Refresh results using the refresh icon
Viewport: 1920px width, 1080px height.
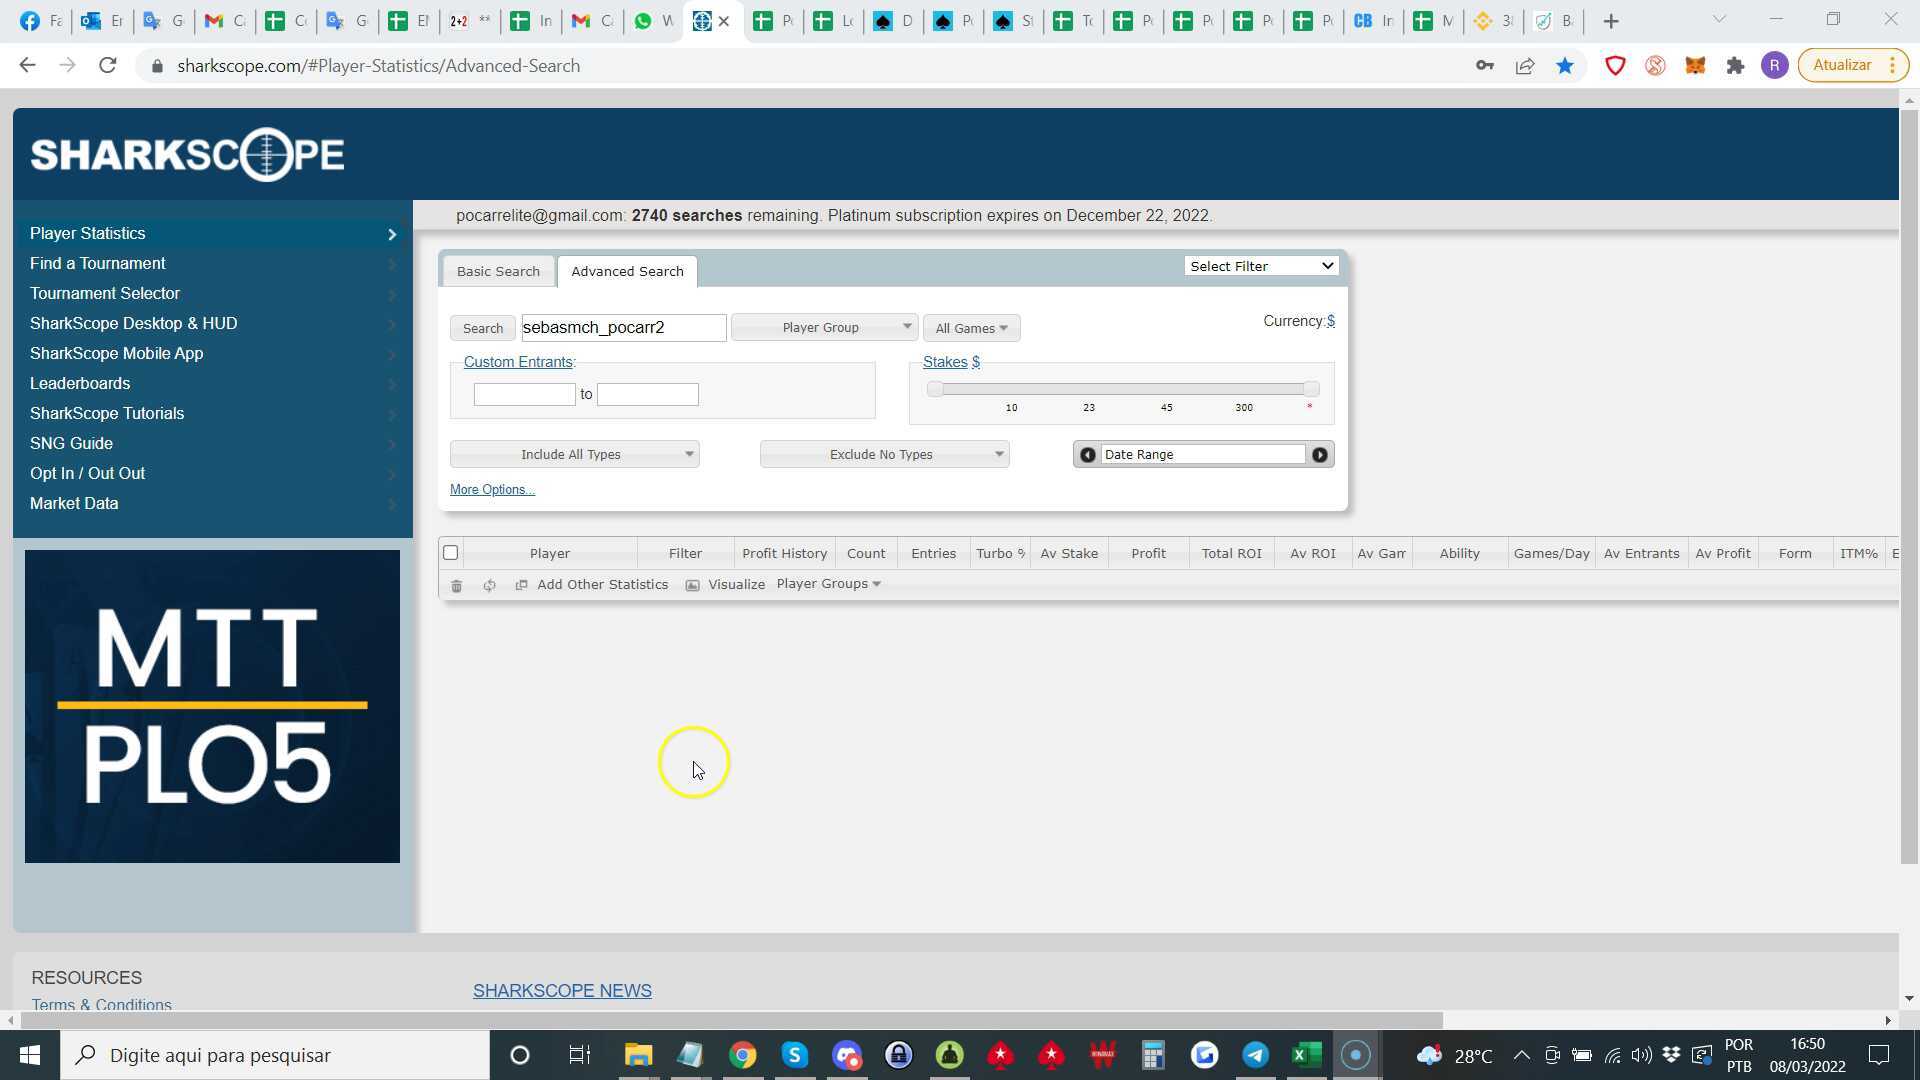click(489, 584)
